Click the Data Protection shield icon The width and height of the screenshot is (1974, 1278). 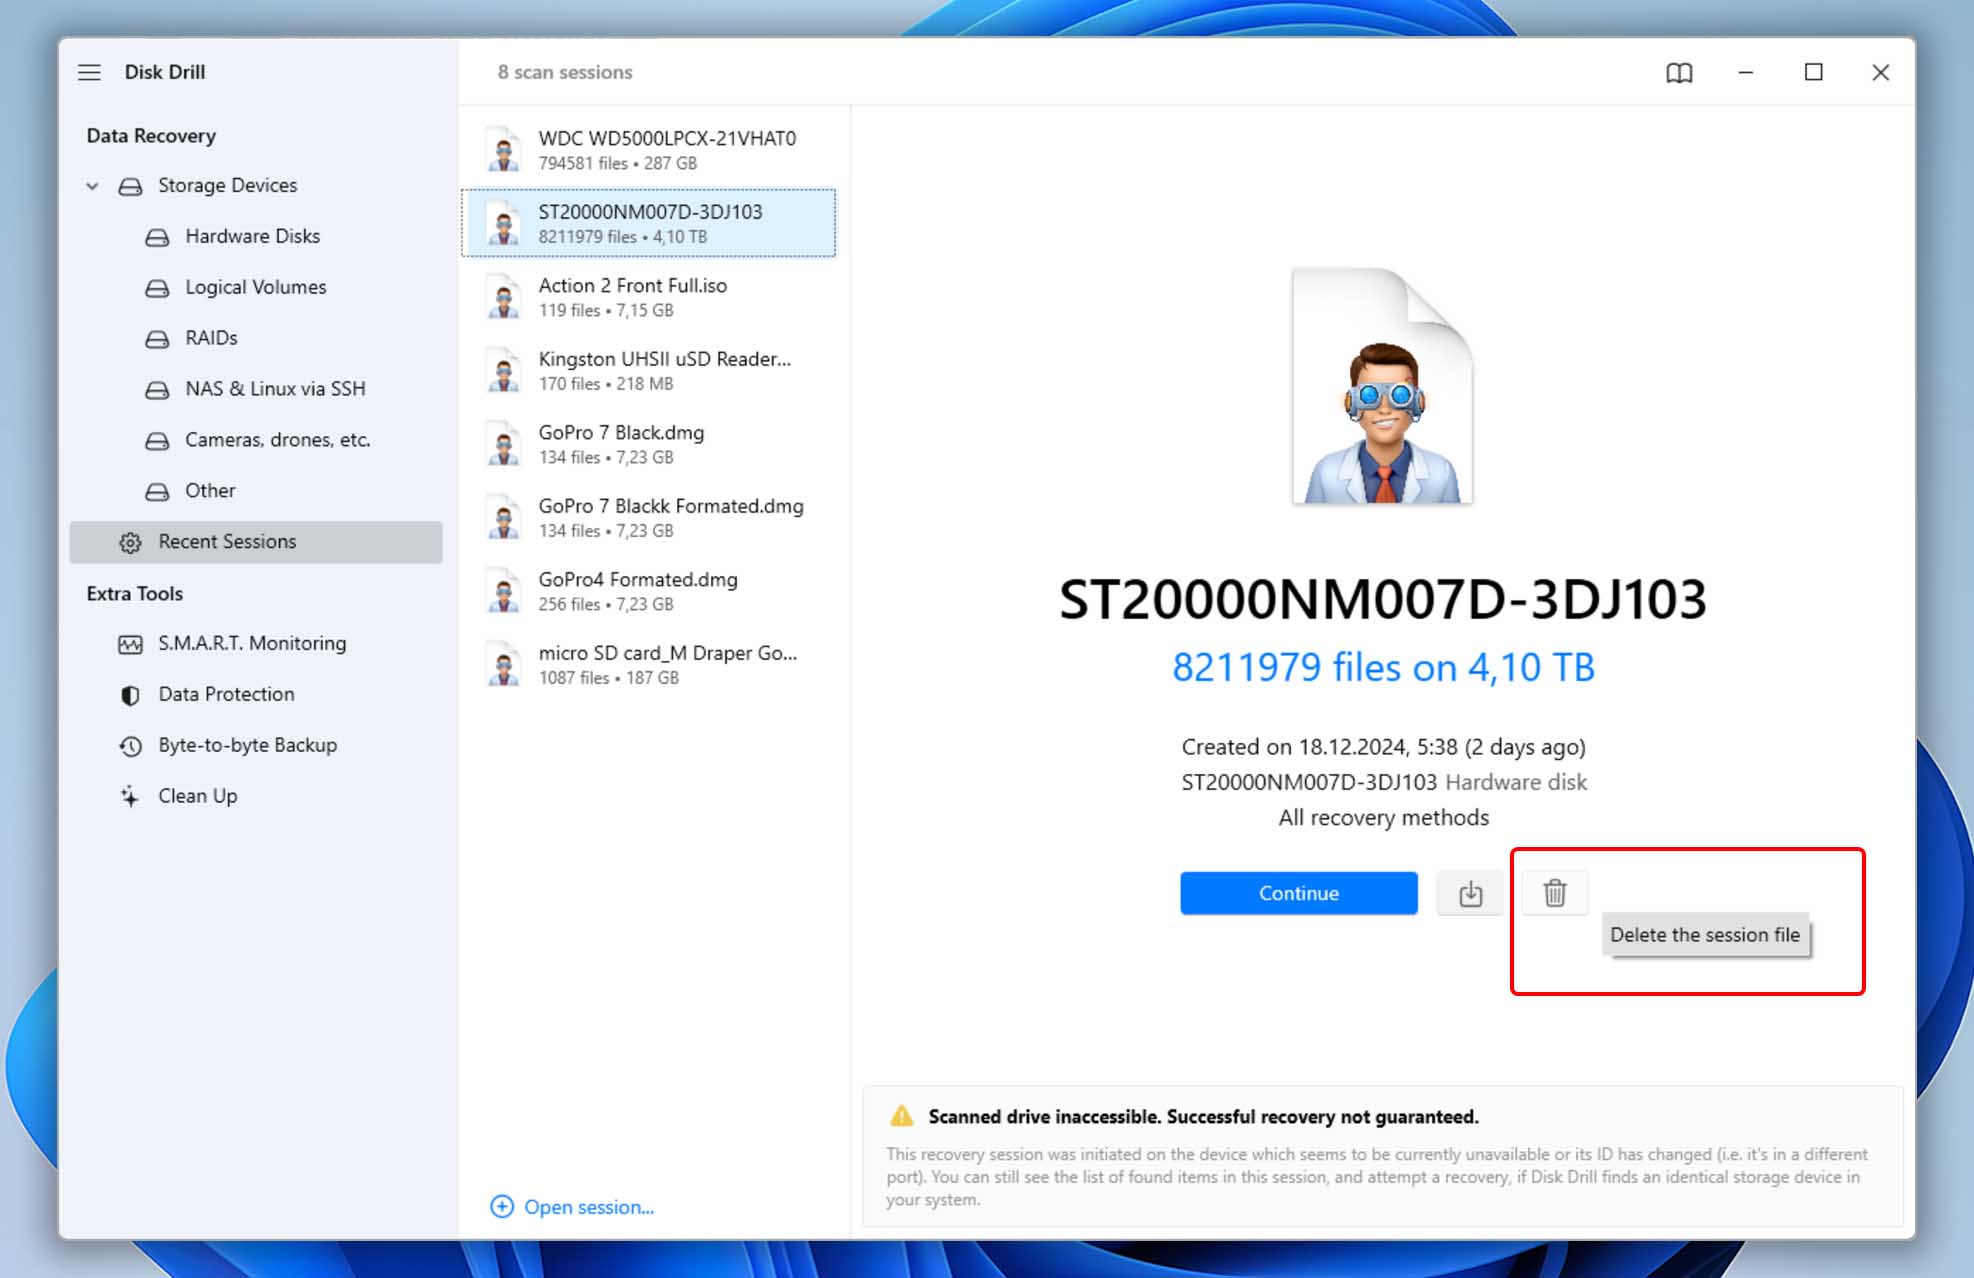click(130, 695)
